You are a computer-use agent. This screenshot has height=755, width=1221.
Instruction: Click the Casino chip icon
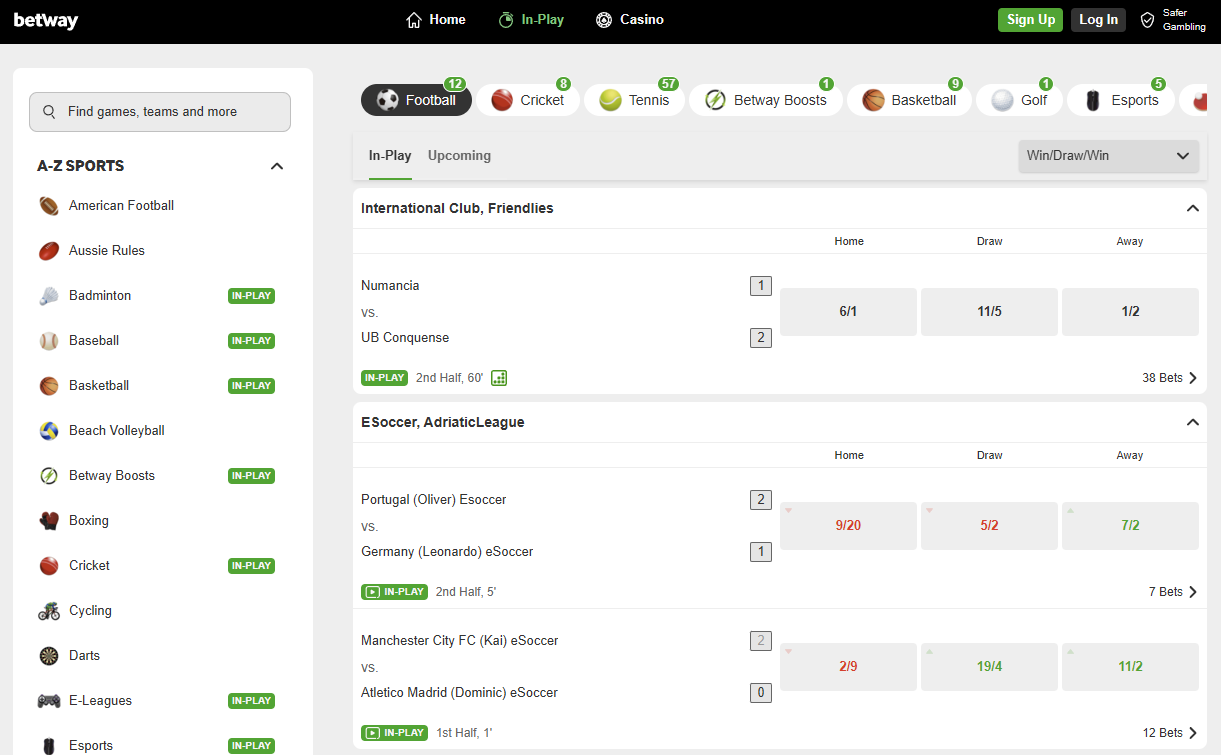604,20
